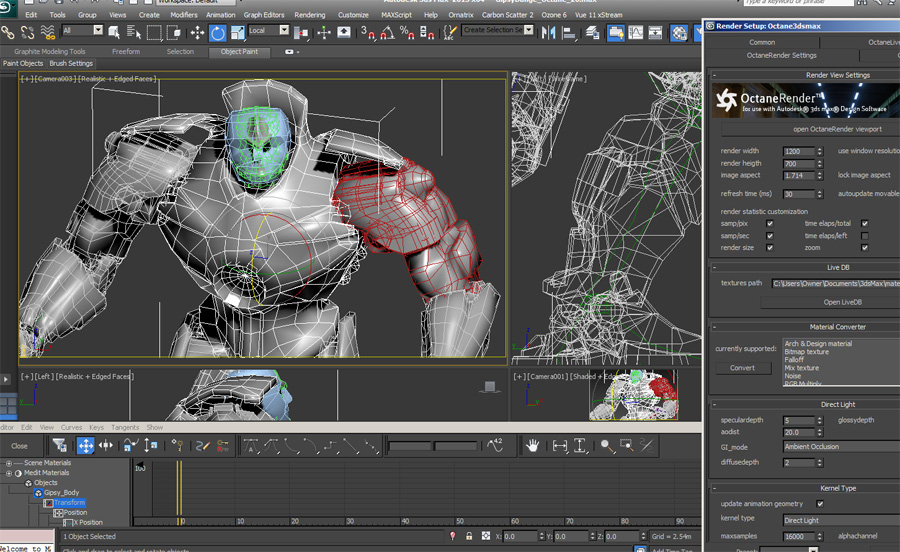Screen dimensions: 900x552
Task: Select the Pan hand tool in curve editor
Action: coord(532,445)
